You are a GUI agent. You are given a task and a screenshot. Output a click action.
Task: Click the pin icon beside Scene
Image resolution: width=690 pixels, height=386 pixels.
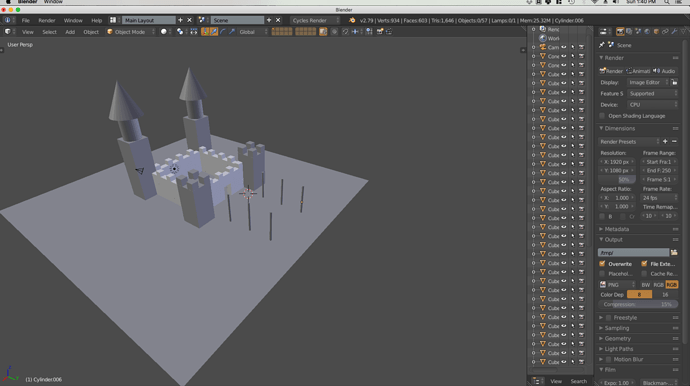602,45
